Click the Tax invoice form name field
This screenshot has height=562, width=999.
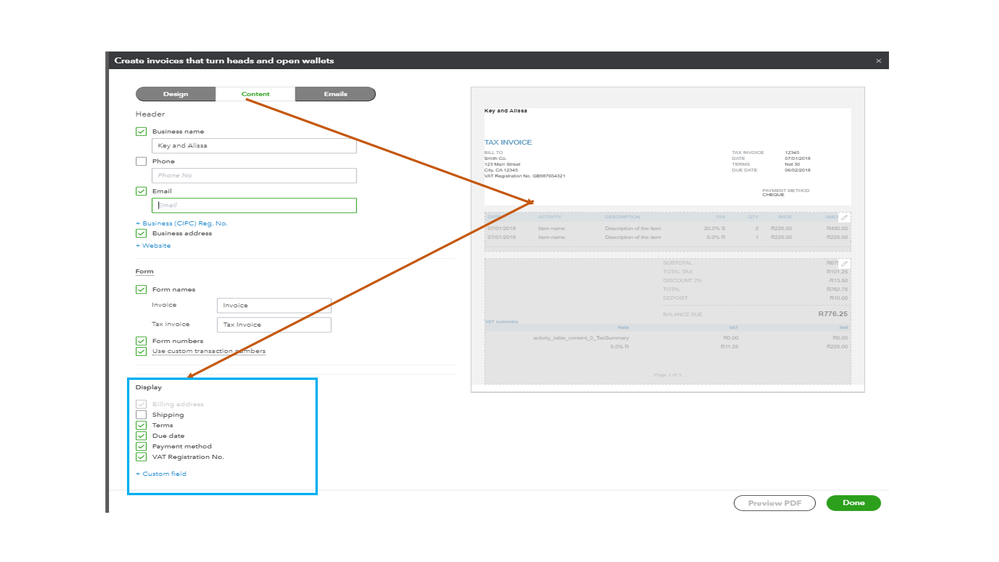point(274,324)
